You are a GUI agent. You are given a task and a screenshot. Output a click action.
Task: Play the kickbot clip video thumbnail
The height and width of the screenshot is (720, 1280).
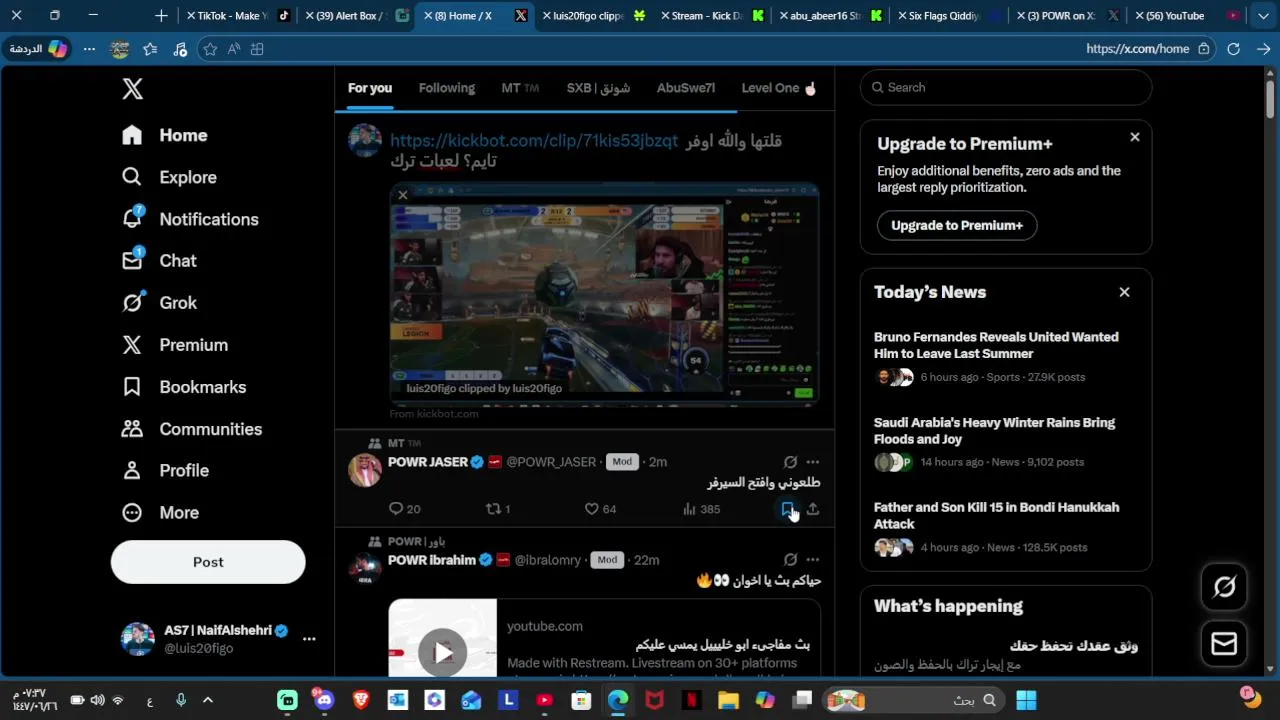click(x=605, y=295)
